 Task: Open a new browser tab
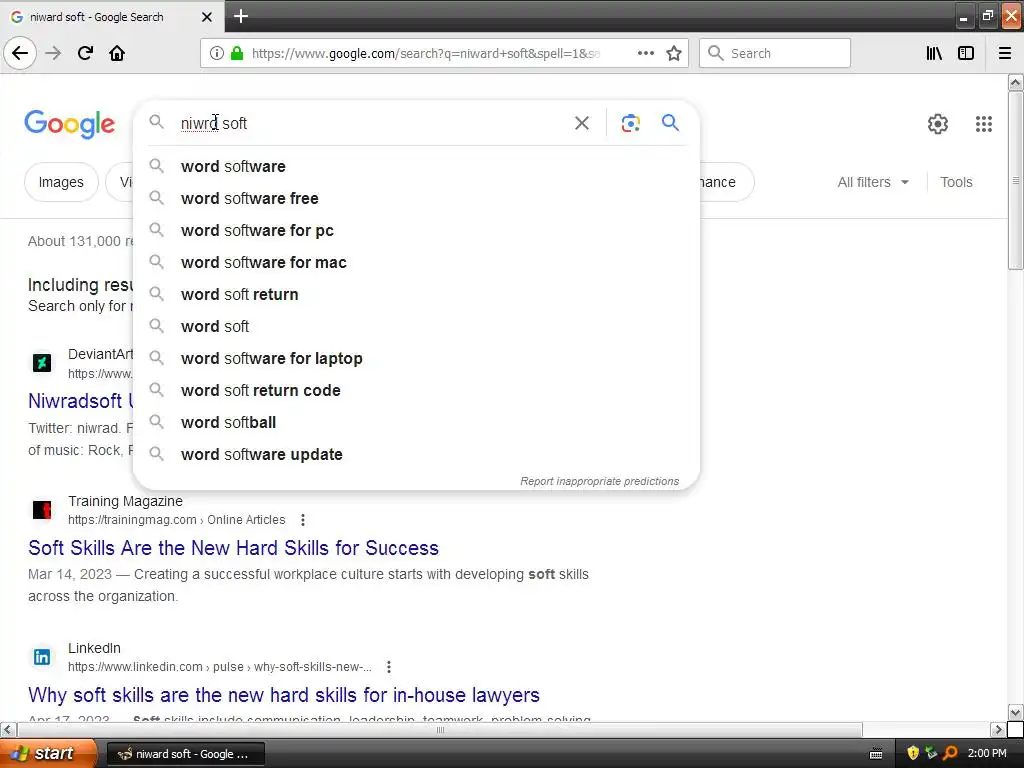click(241, 16)
